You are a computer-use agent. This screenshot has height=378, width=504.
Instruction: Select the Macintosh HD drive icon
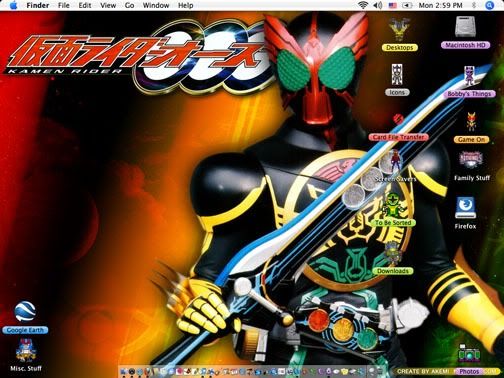click(466, 27)
